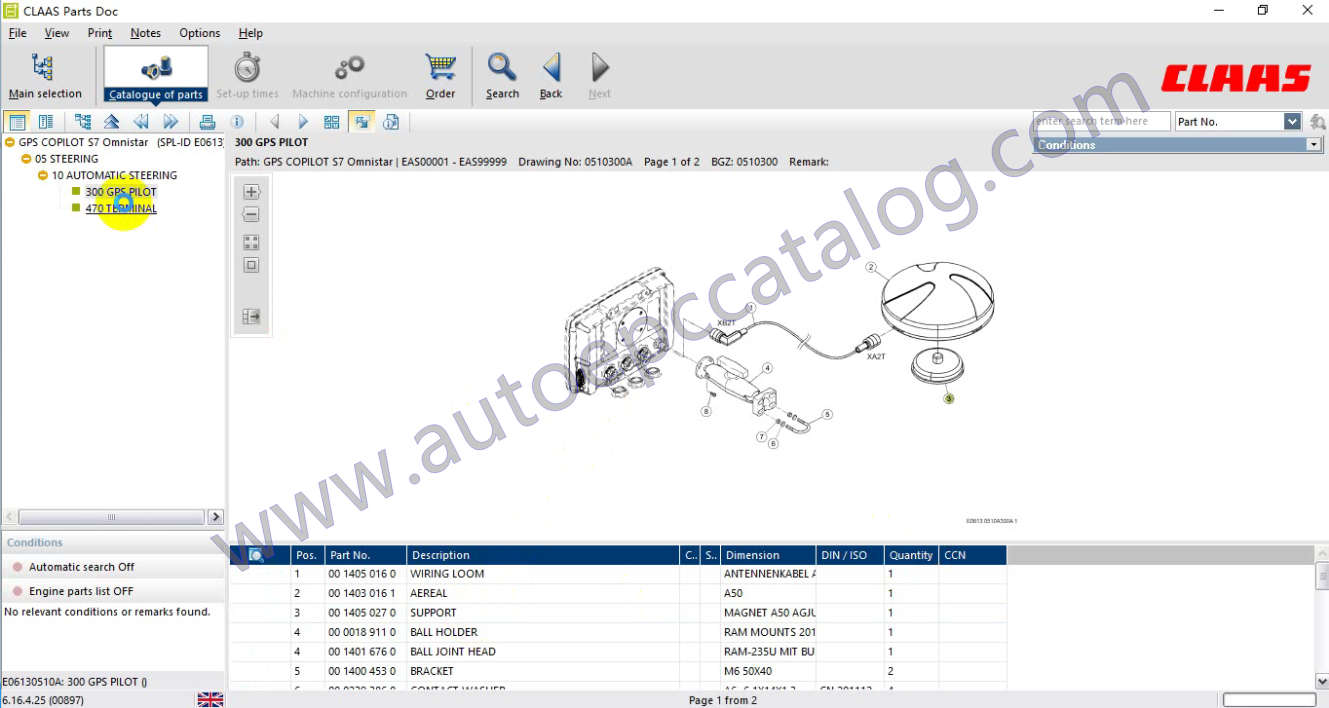Zoom out of the drawing with minus
Screen dimensions: 1329x708
pyautogui.click(x=251, y=215)
